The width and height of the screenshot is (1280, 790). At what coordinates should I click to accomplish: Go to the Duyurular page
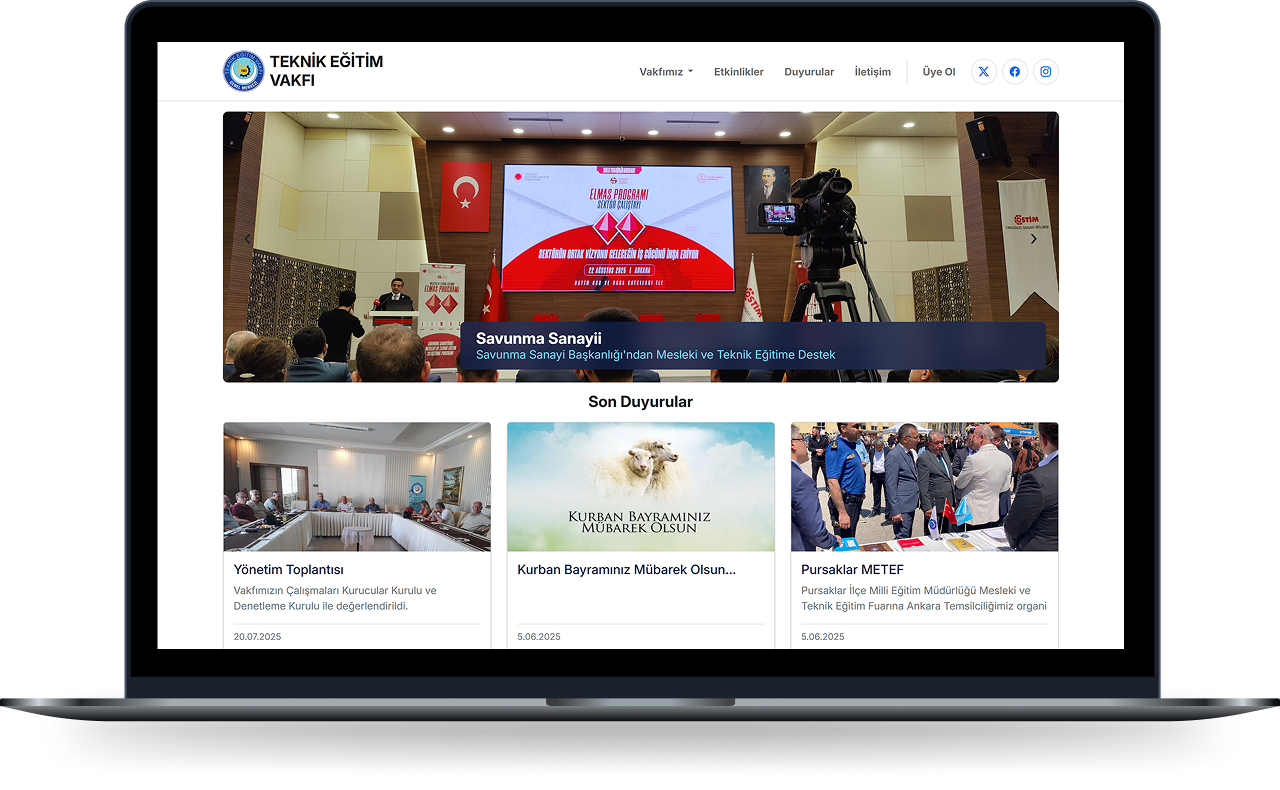(x=809, y=72)
